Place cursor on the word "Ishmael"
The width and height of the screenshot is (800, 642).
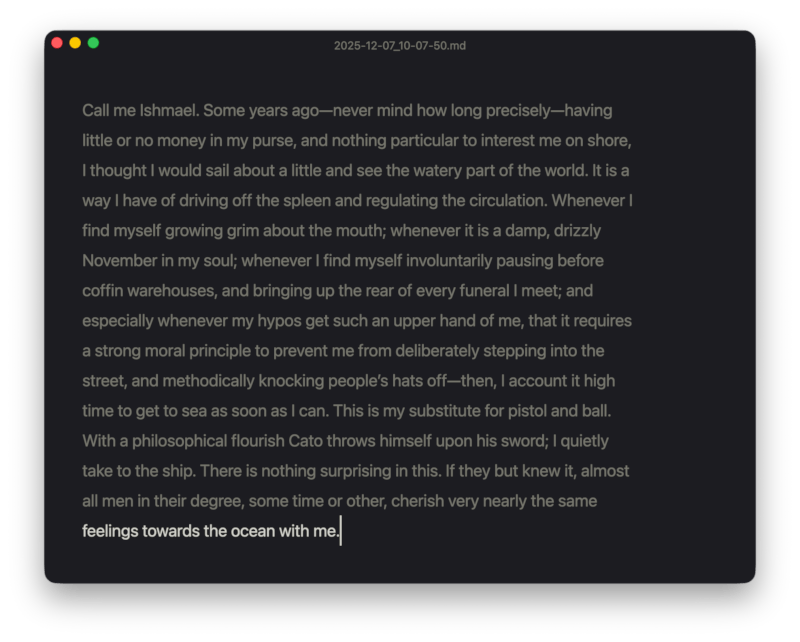(x=166, y=110)
